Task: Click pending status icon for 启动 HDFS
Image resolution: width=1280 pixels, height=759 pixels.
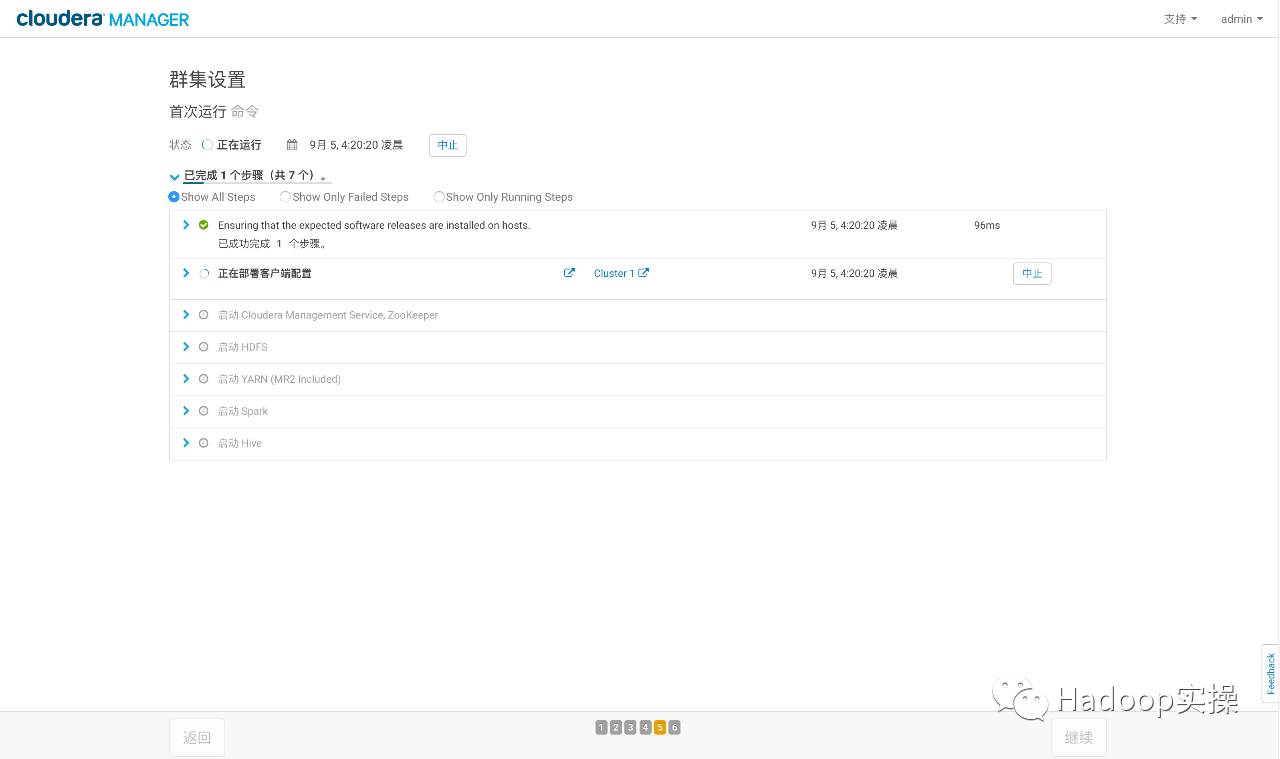Action: [x=204, y=347]
